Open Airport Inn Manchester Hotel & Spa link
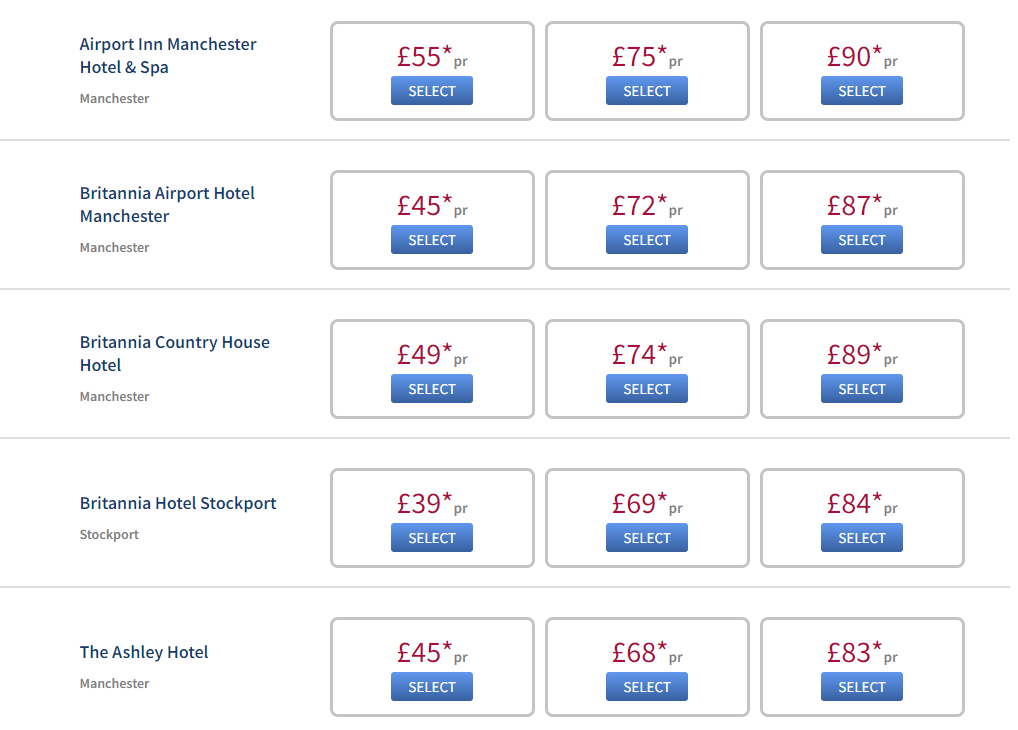This screenshot has height=730, width=1018. tap(168, 56)
